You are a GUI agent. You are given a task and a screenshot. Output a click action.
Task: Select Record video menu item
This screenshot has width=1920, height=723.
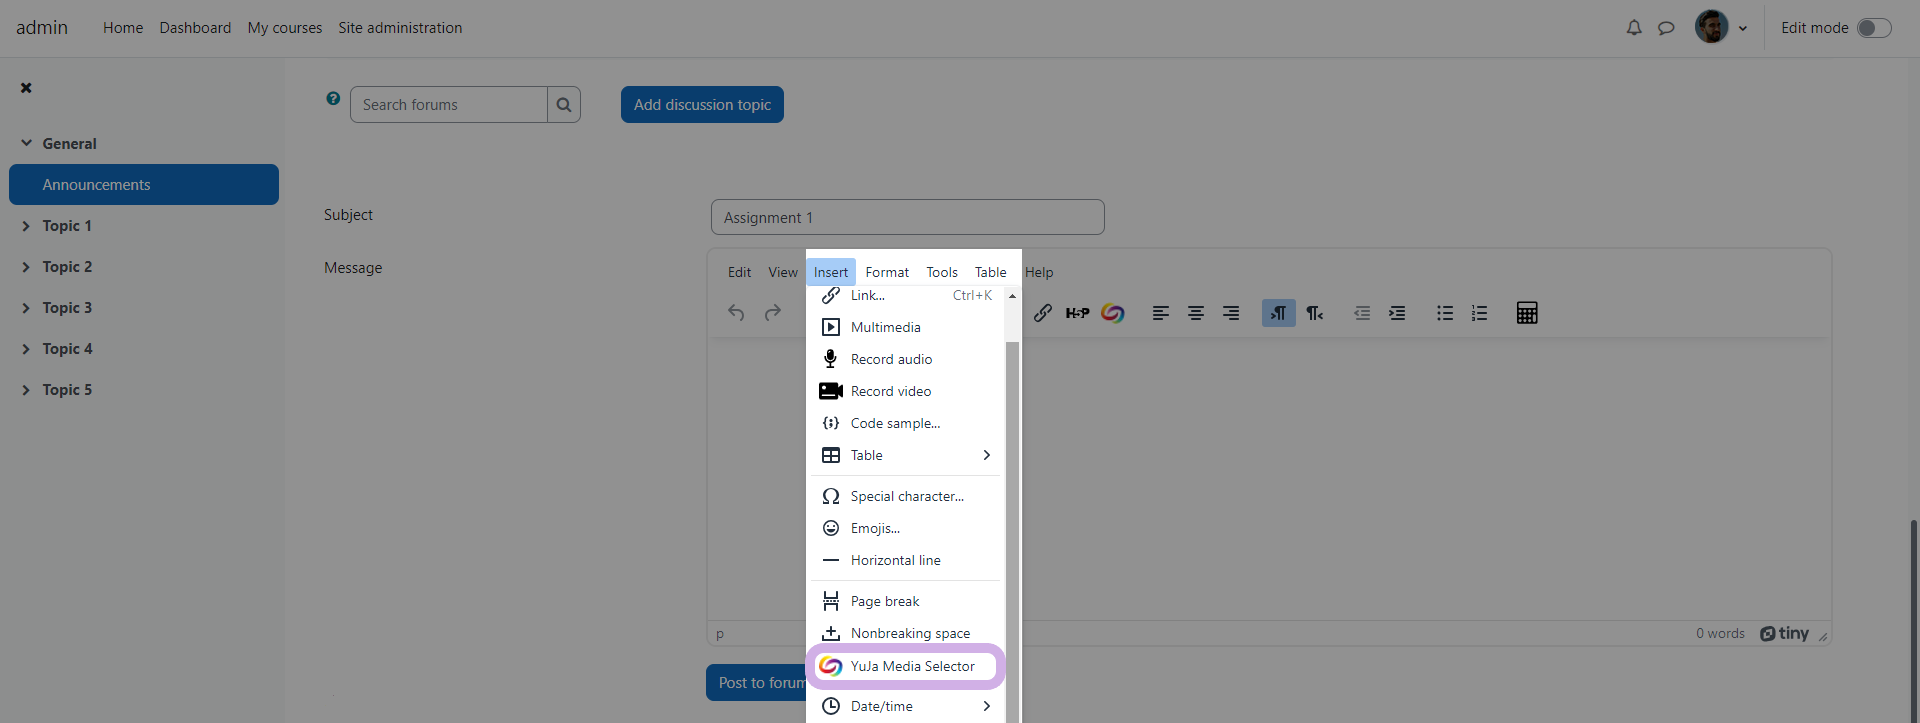906,391
